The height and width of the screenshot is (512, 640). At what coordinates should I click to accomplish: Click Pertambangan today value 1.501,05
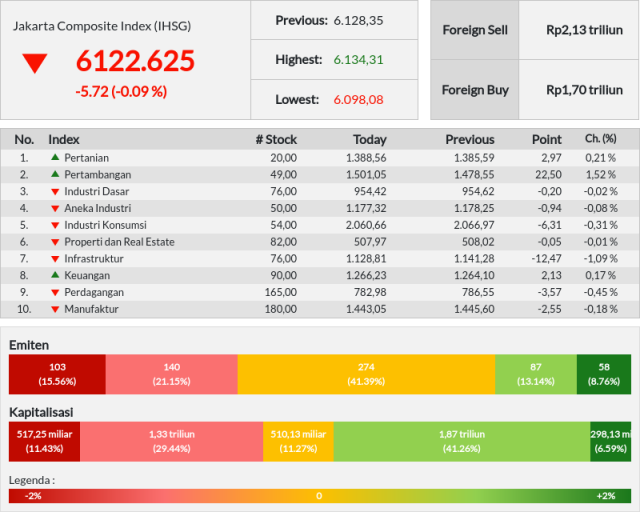[366, 175]
